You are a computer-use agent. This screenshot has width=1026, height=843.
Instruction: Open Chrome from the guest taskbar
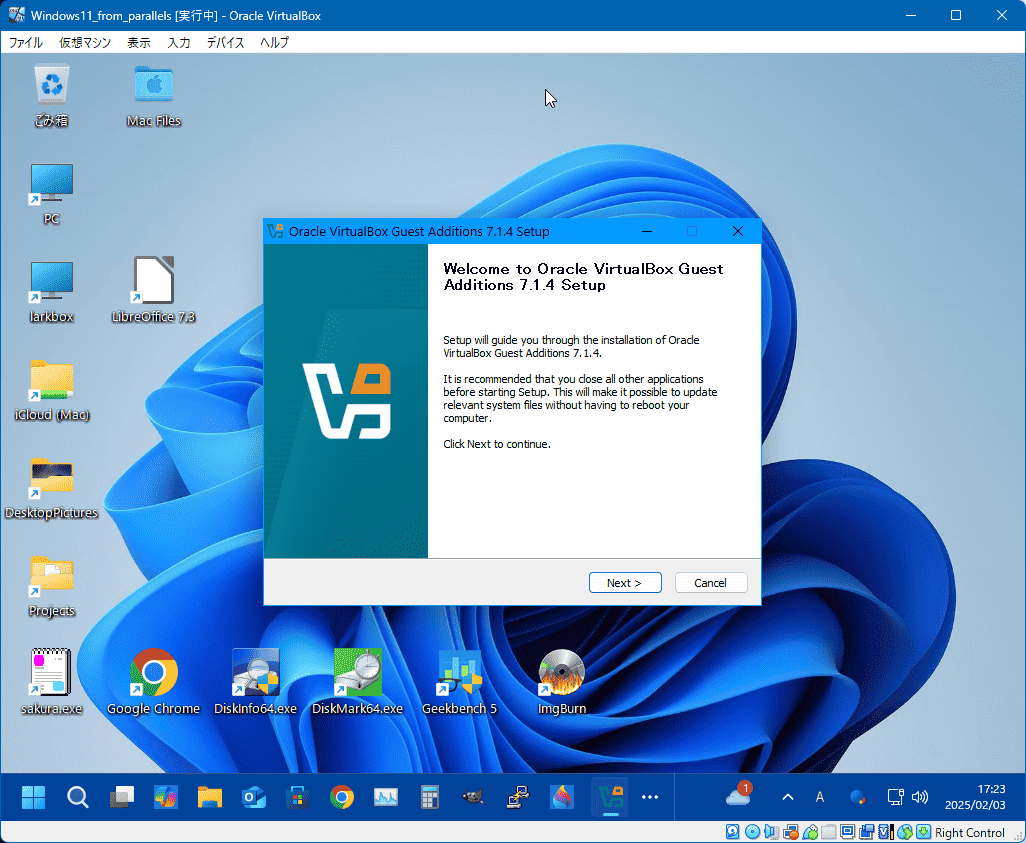342,797
